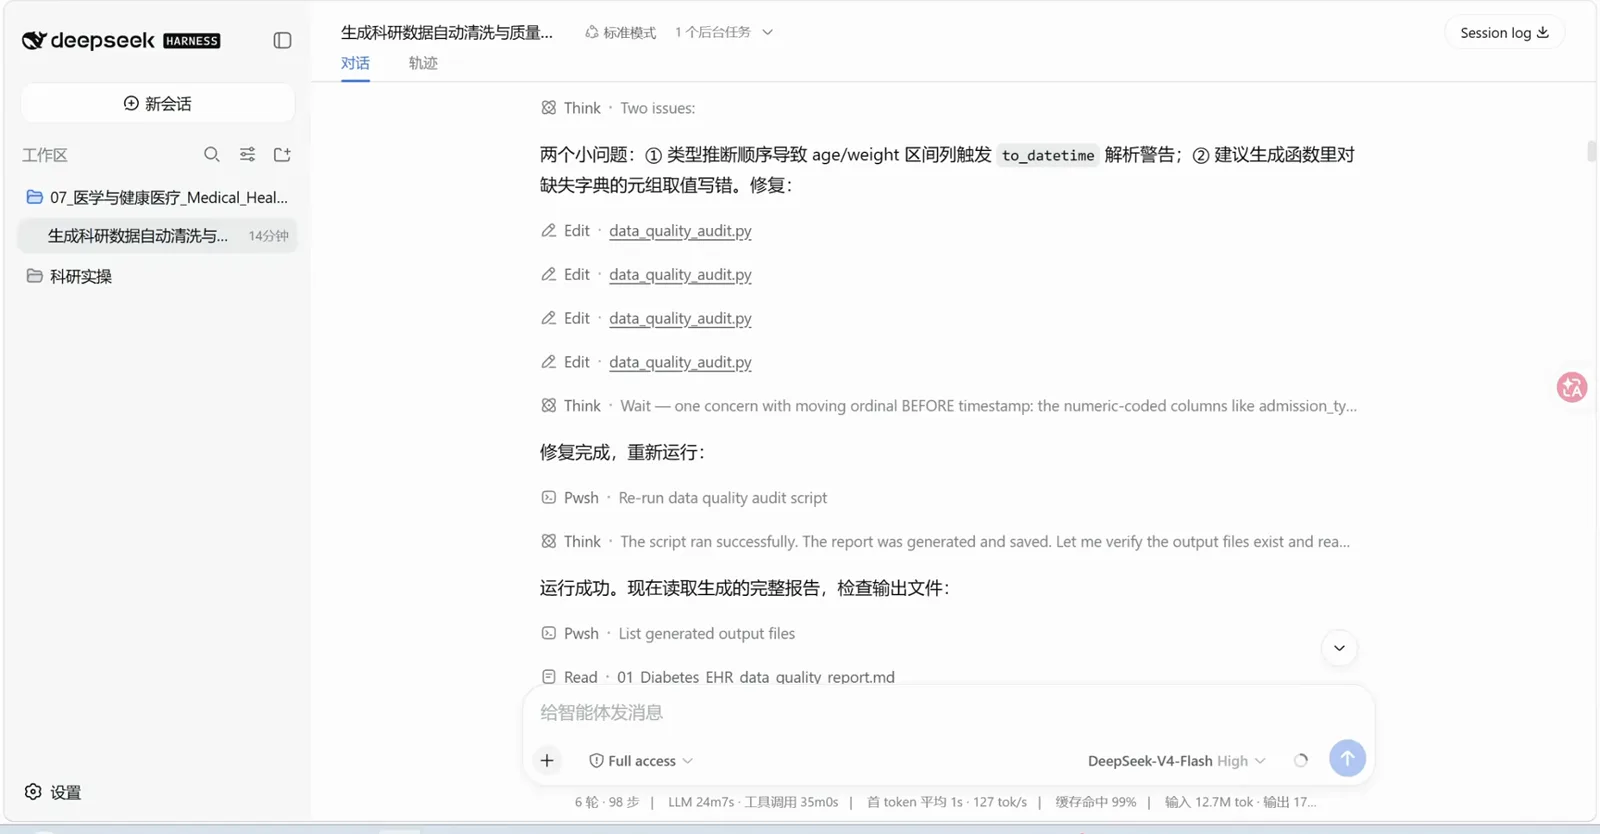Viewport: 1600px width, 834px height.
Task: Collapse the sidebar with the panel icon
Action: pos(282,41)
